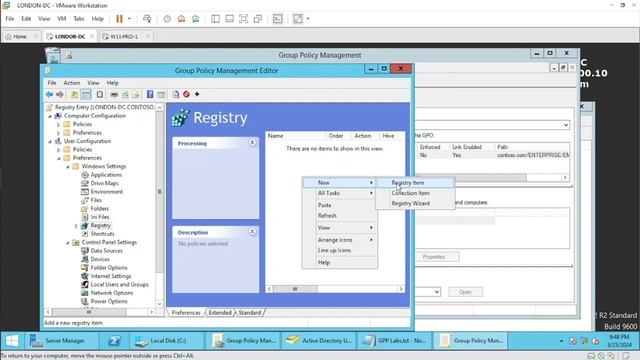
Task: Select Applications in Windows Settings tree
Action: 106,175
